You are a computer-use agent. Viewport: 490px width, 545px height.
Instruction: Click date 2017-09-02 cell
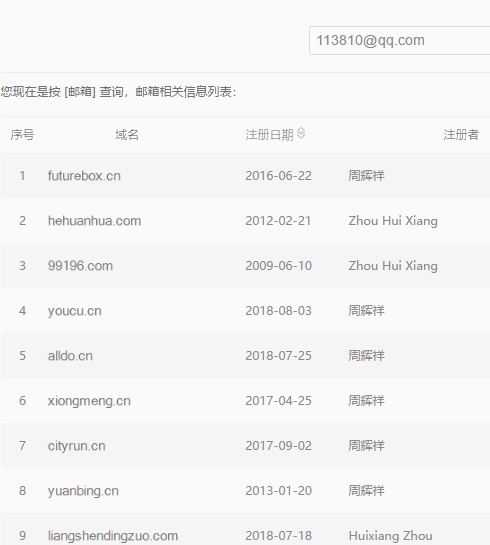click(278, 446)
